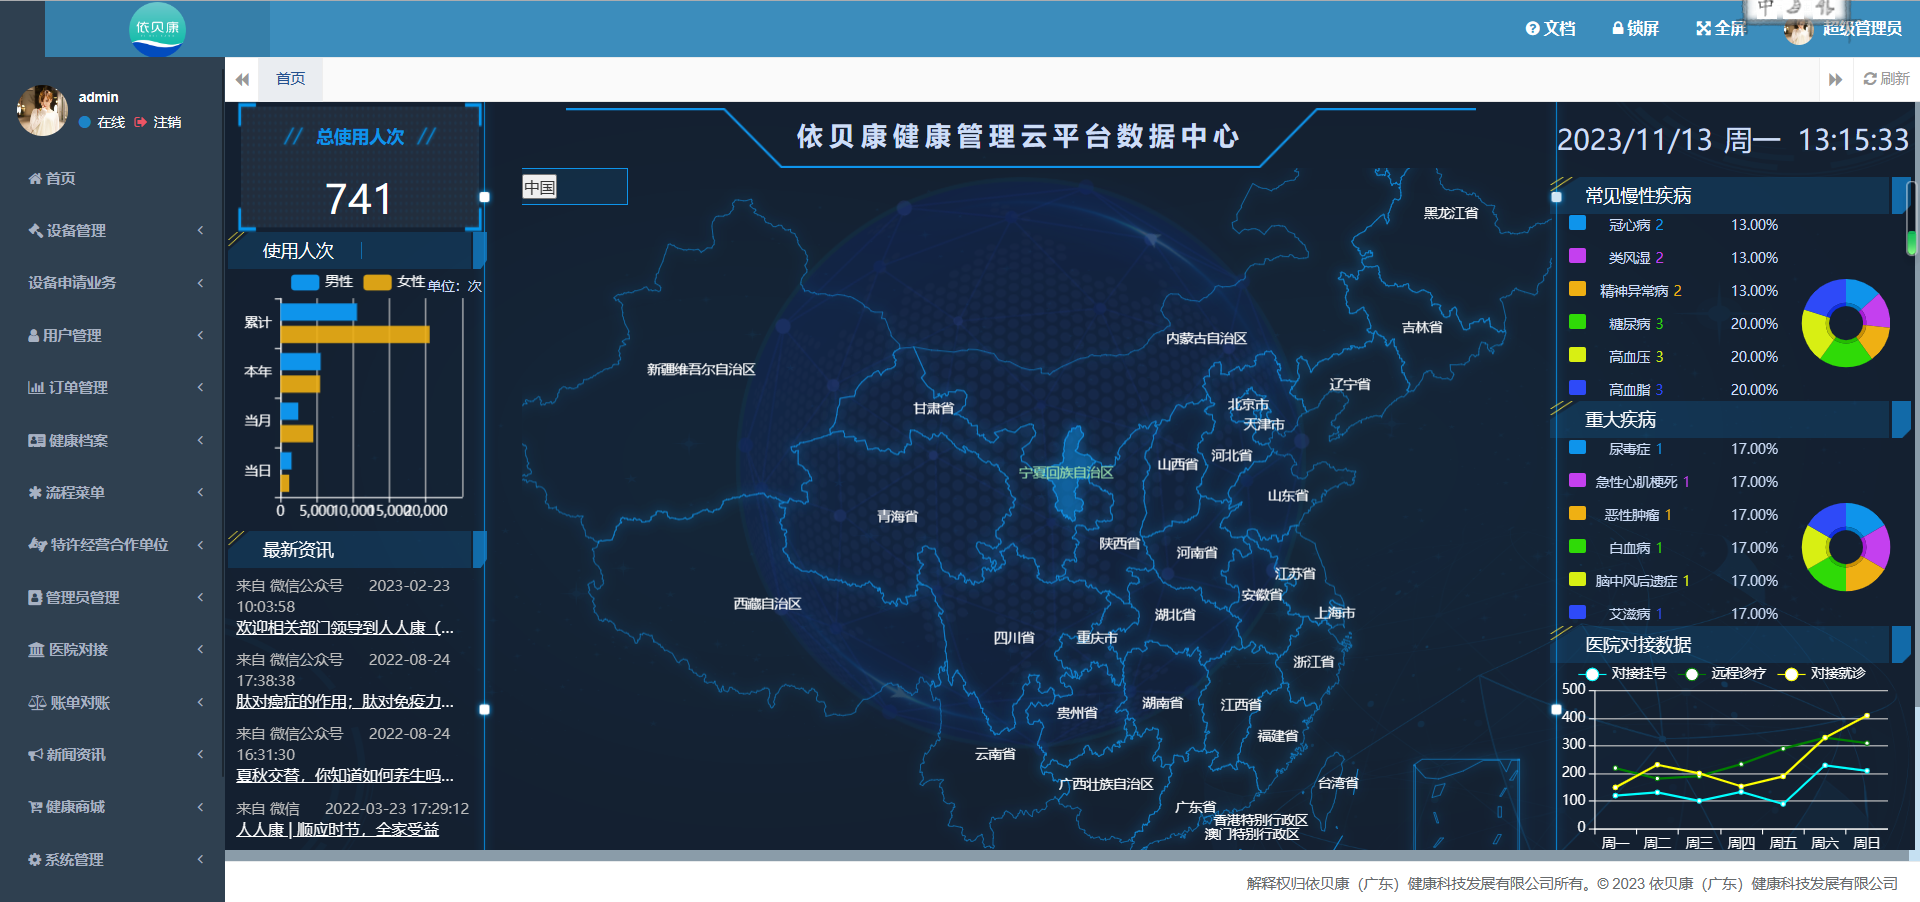Open news link 欢迎相关部门领导到人人康
1920x902 pixels.
click(345, 628)
